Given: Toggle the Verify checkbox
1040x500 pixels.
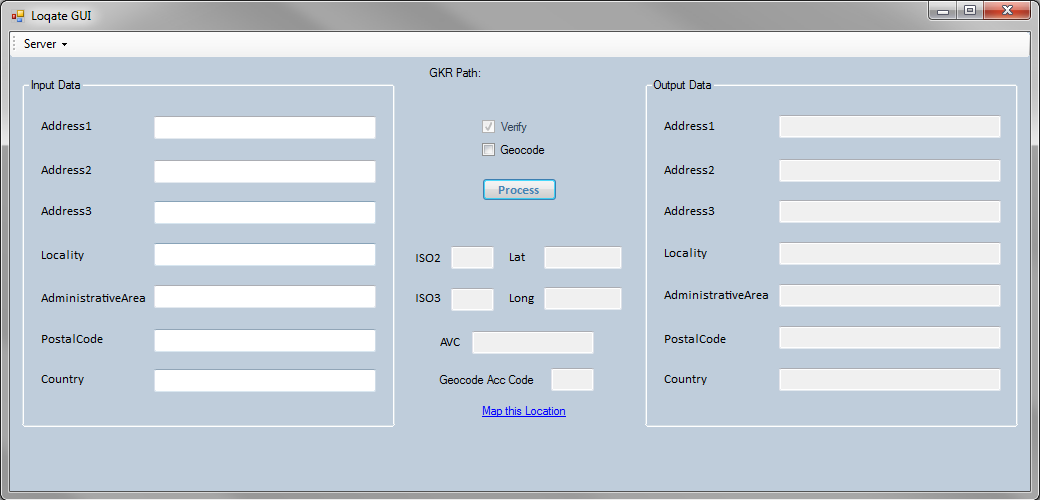Looking at the screenshot, I should click(x=488, y=127).
